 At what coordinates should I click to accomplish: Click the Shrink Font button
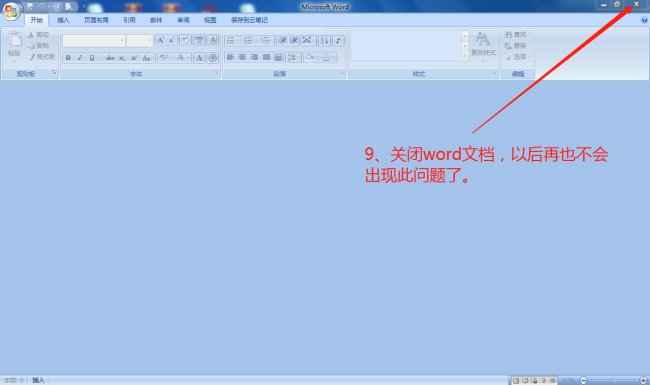pos(171,40)
